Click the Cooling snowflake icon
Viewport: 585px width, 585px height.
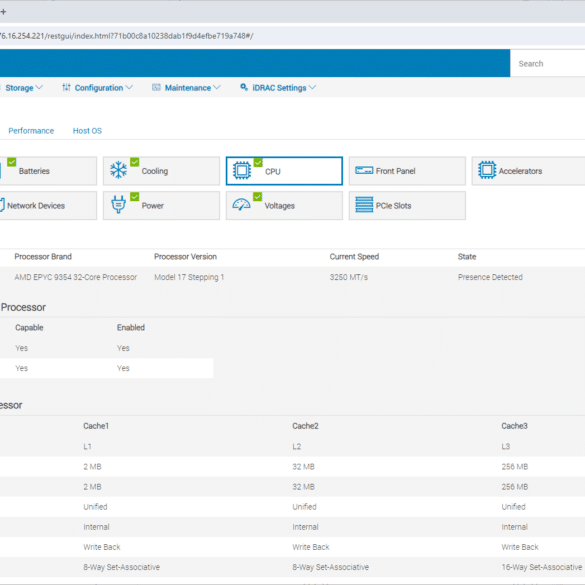(118, 170)
